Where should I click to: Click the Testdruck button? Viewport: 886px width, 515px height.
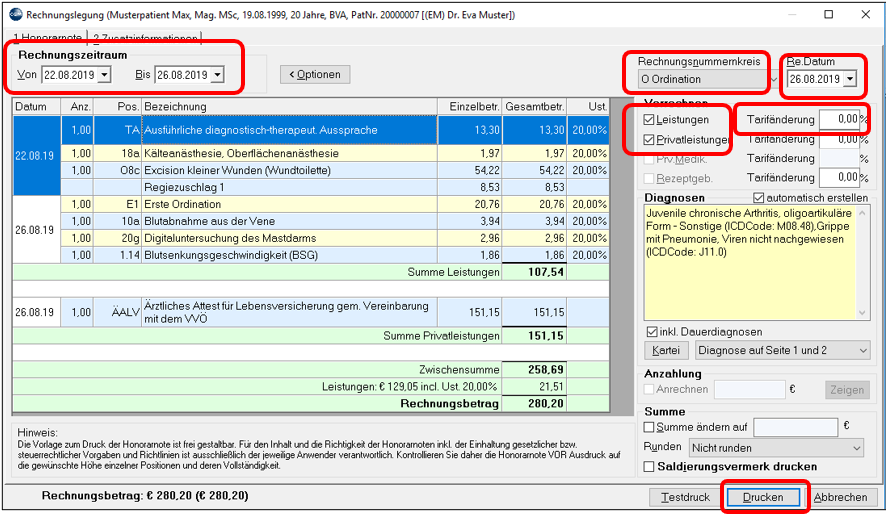[x=685, y=497]
